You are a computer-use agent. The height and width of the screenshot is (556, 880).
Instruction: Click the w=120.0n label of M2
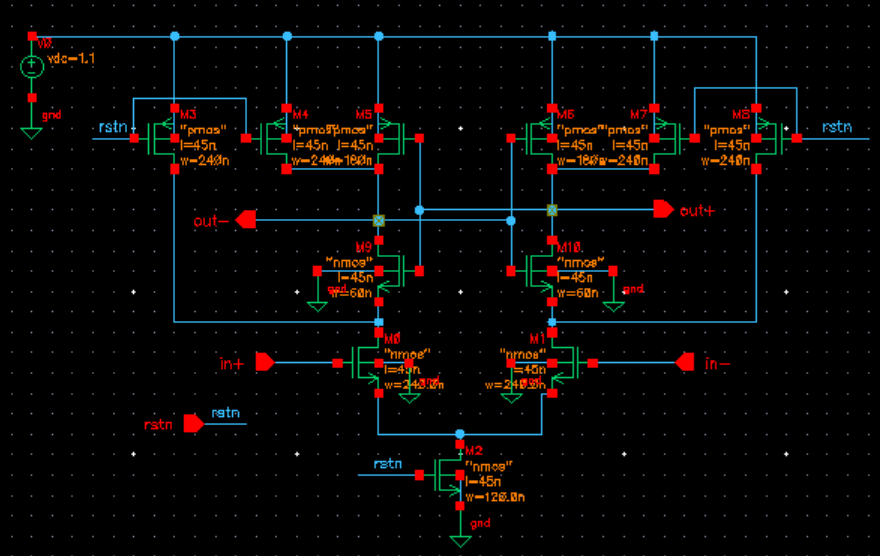(495, 497)
